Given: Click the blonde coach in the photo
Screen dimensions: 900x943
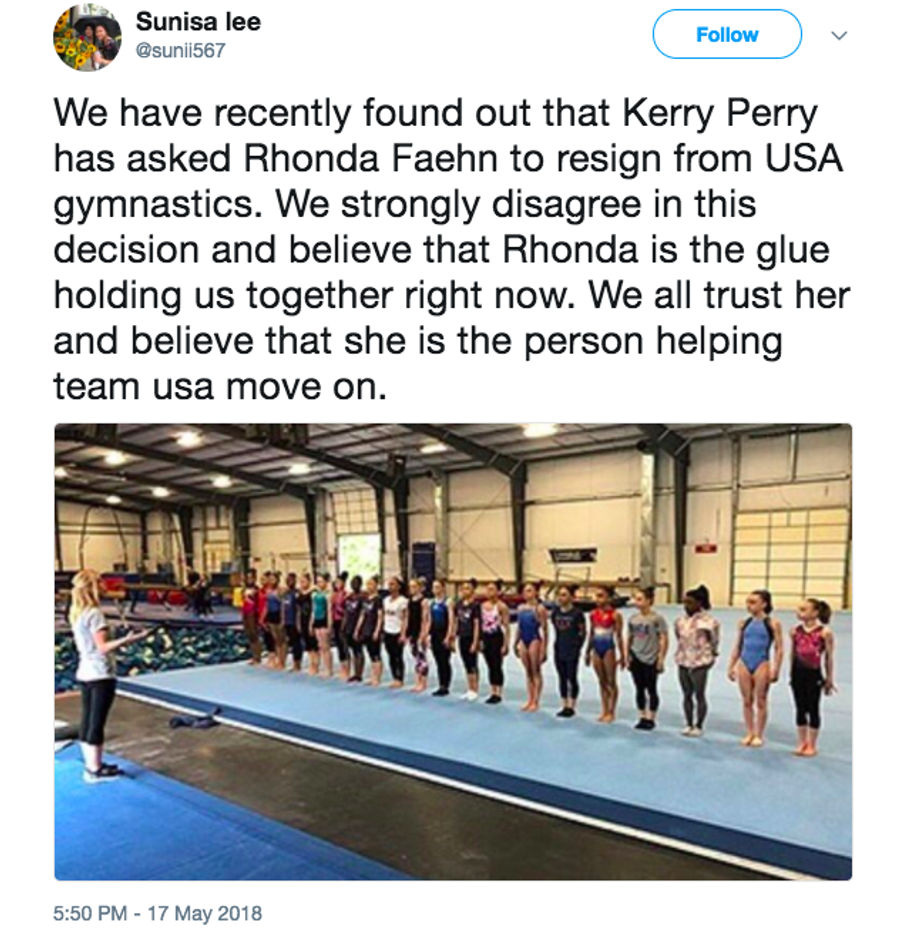Looking at the screenshot, I should click(x=95, y=674).
